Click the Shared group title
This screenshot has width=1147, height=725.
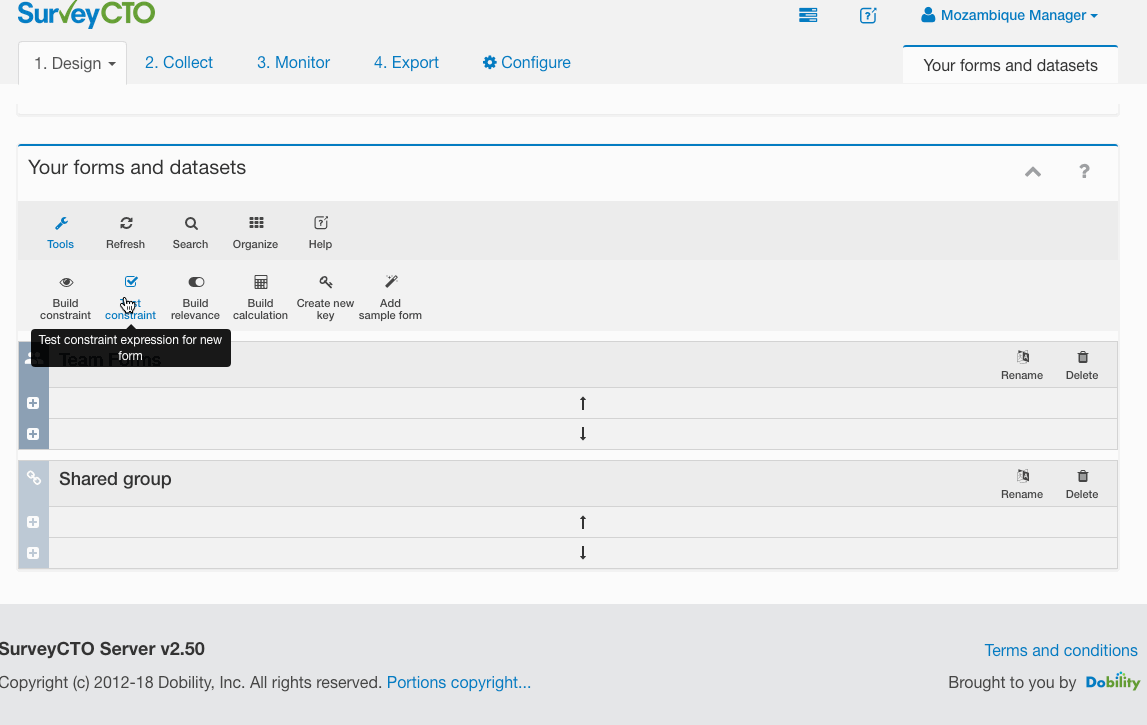coord(115,479)
